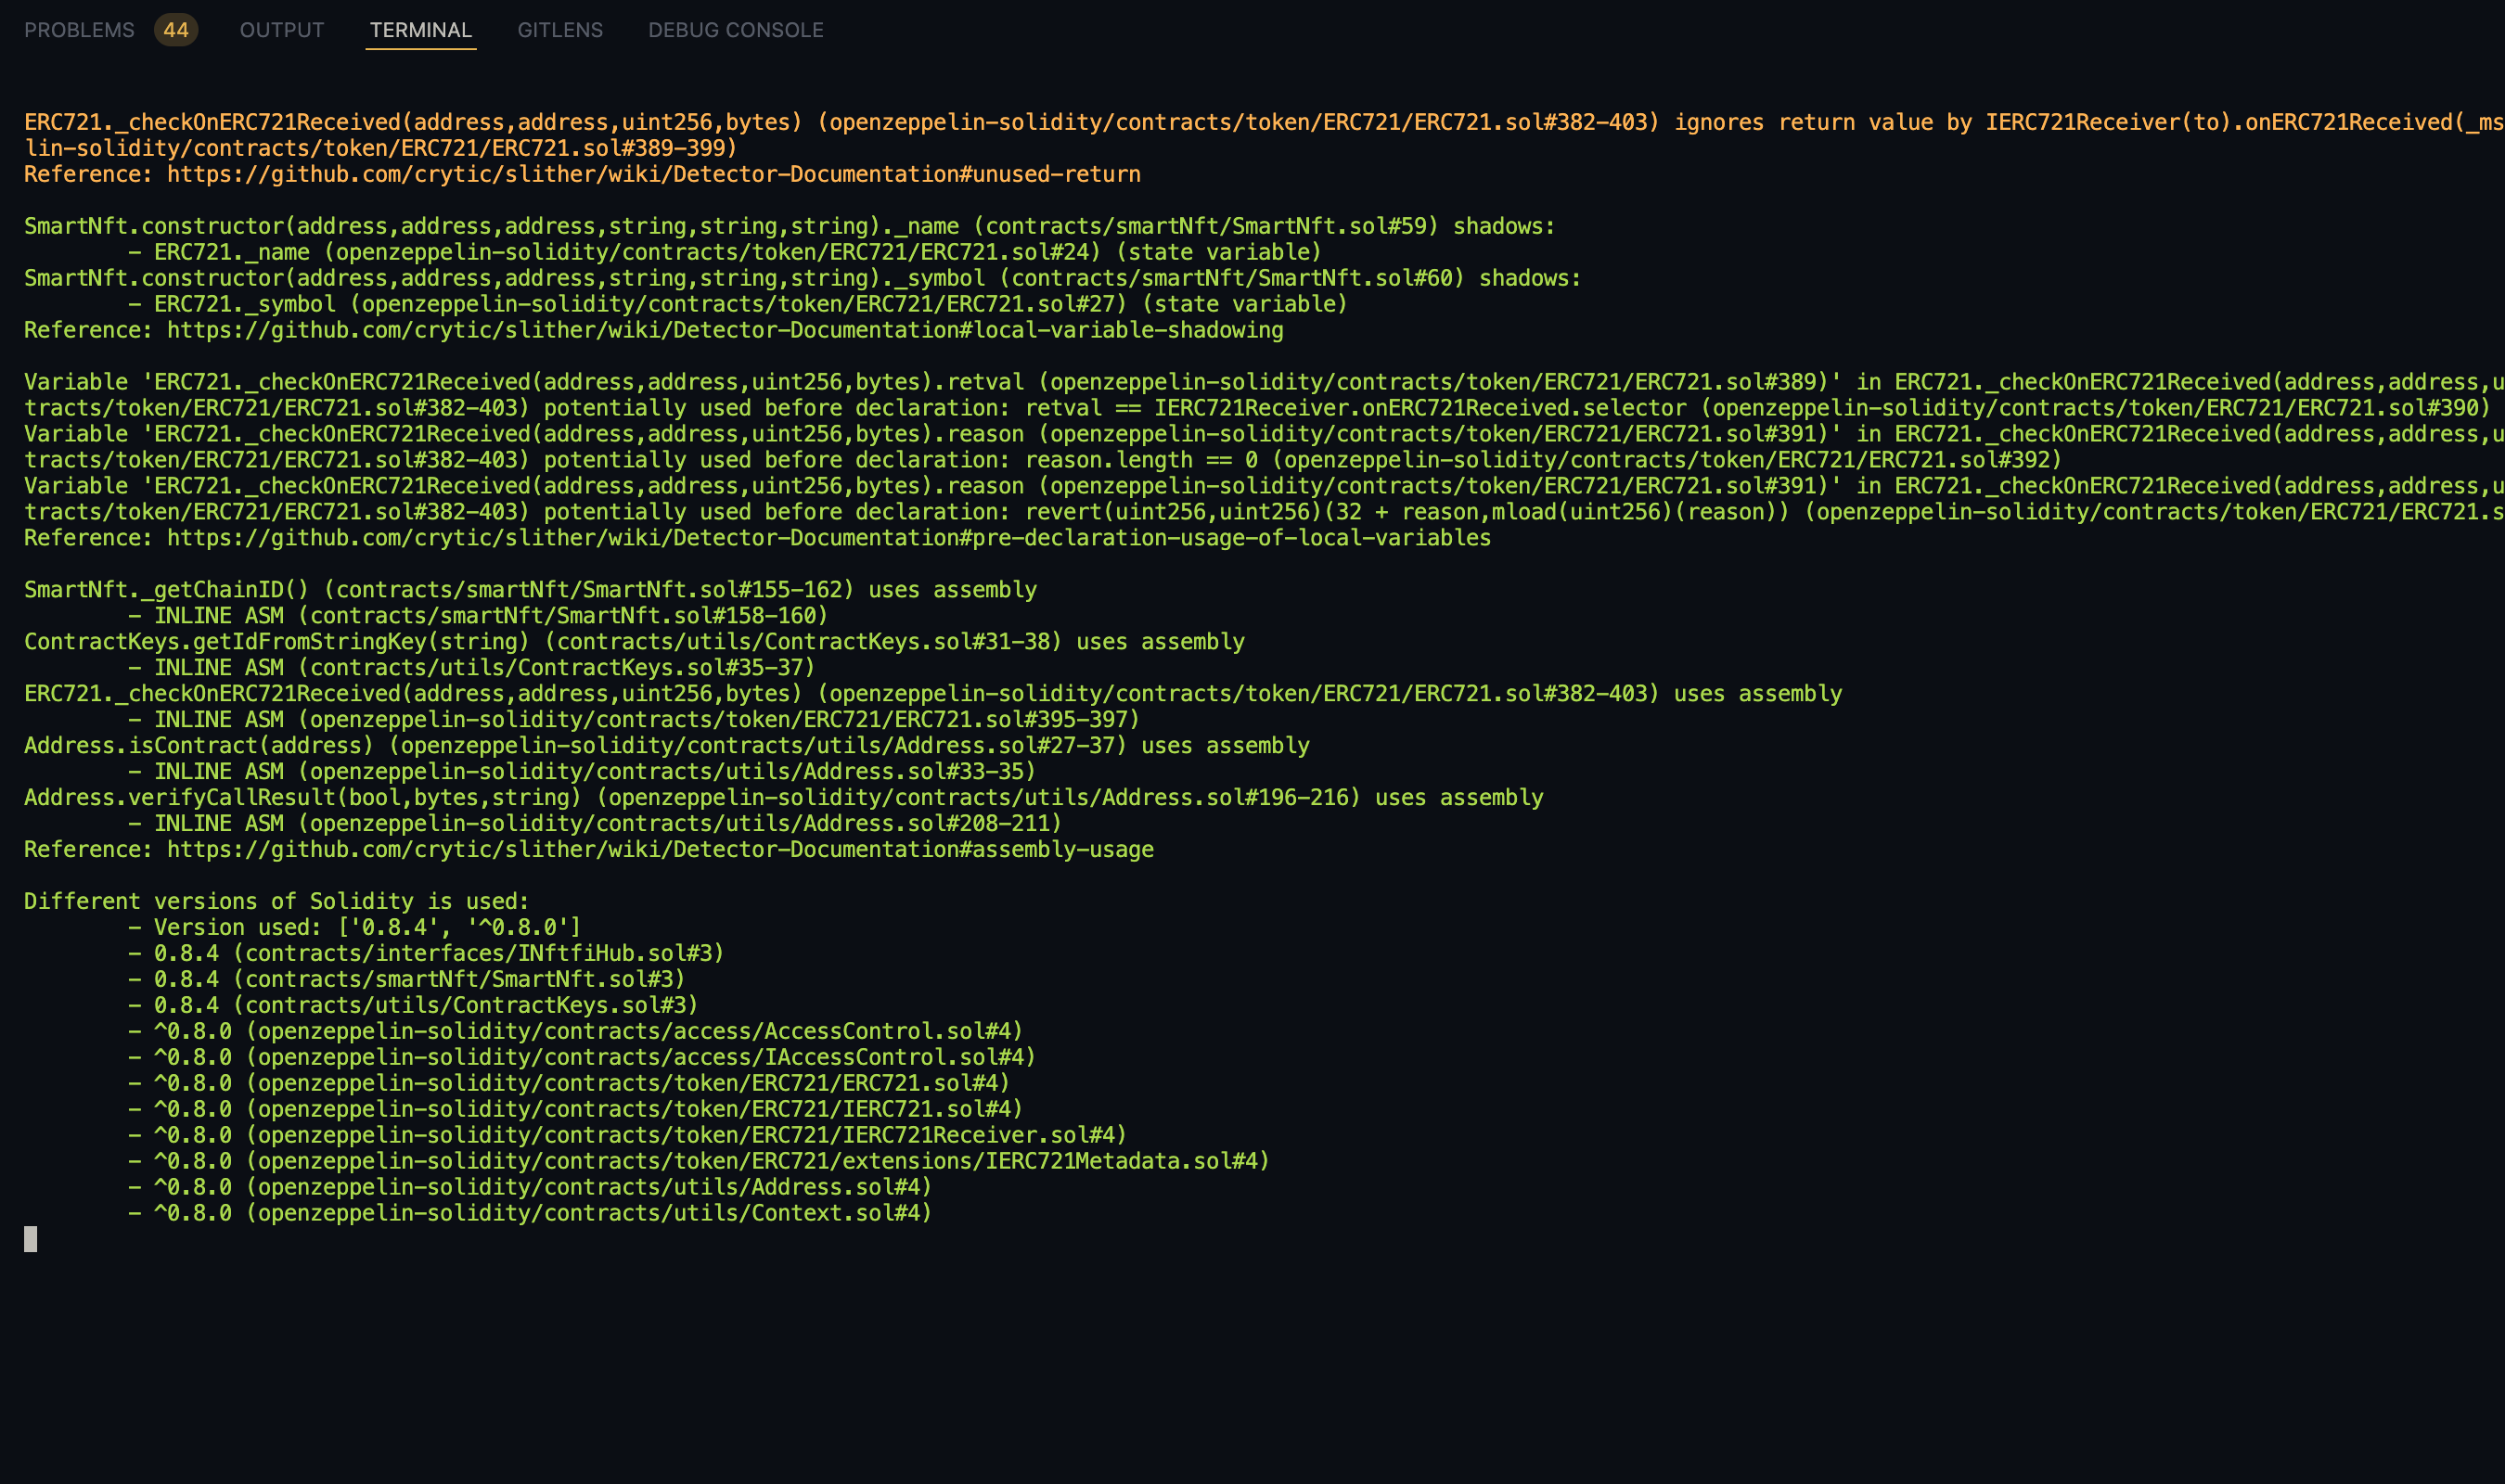Screen dimensions: 2505x1484
Task: Click the 0.8.4 SmartNft.sol#3 version line
Action: pos(407,980)
